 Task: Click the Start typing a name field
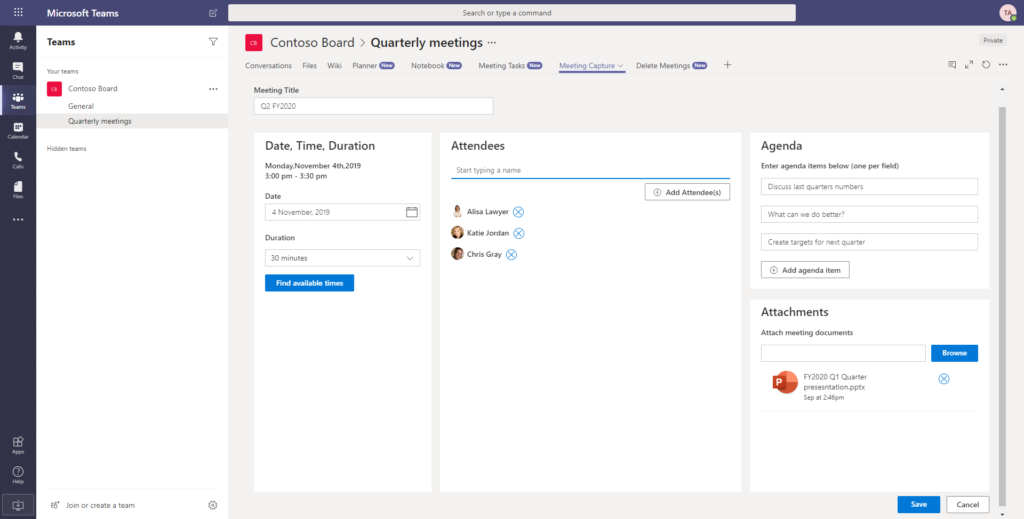(x=590, y=170)
